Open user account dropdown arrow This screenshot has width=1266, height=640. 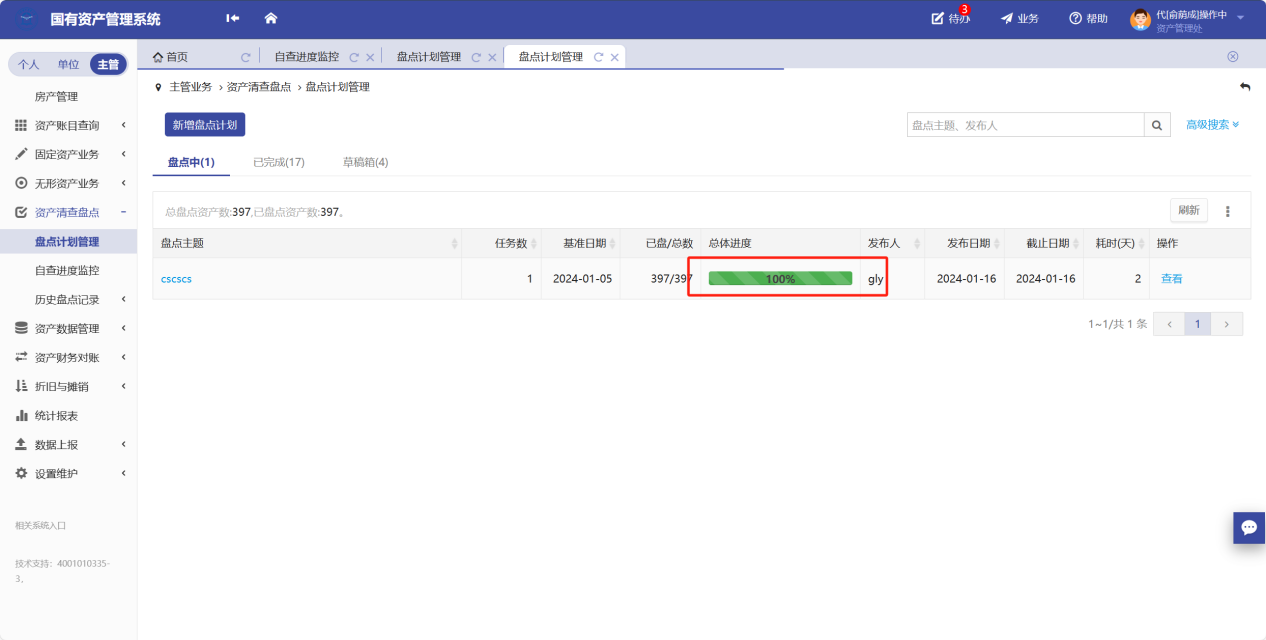click(x=1240, y=18)
